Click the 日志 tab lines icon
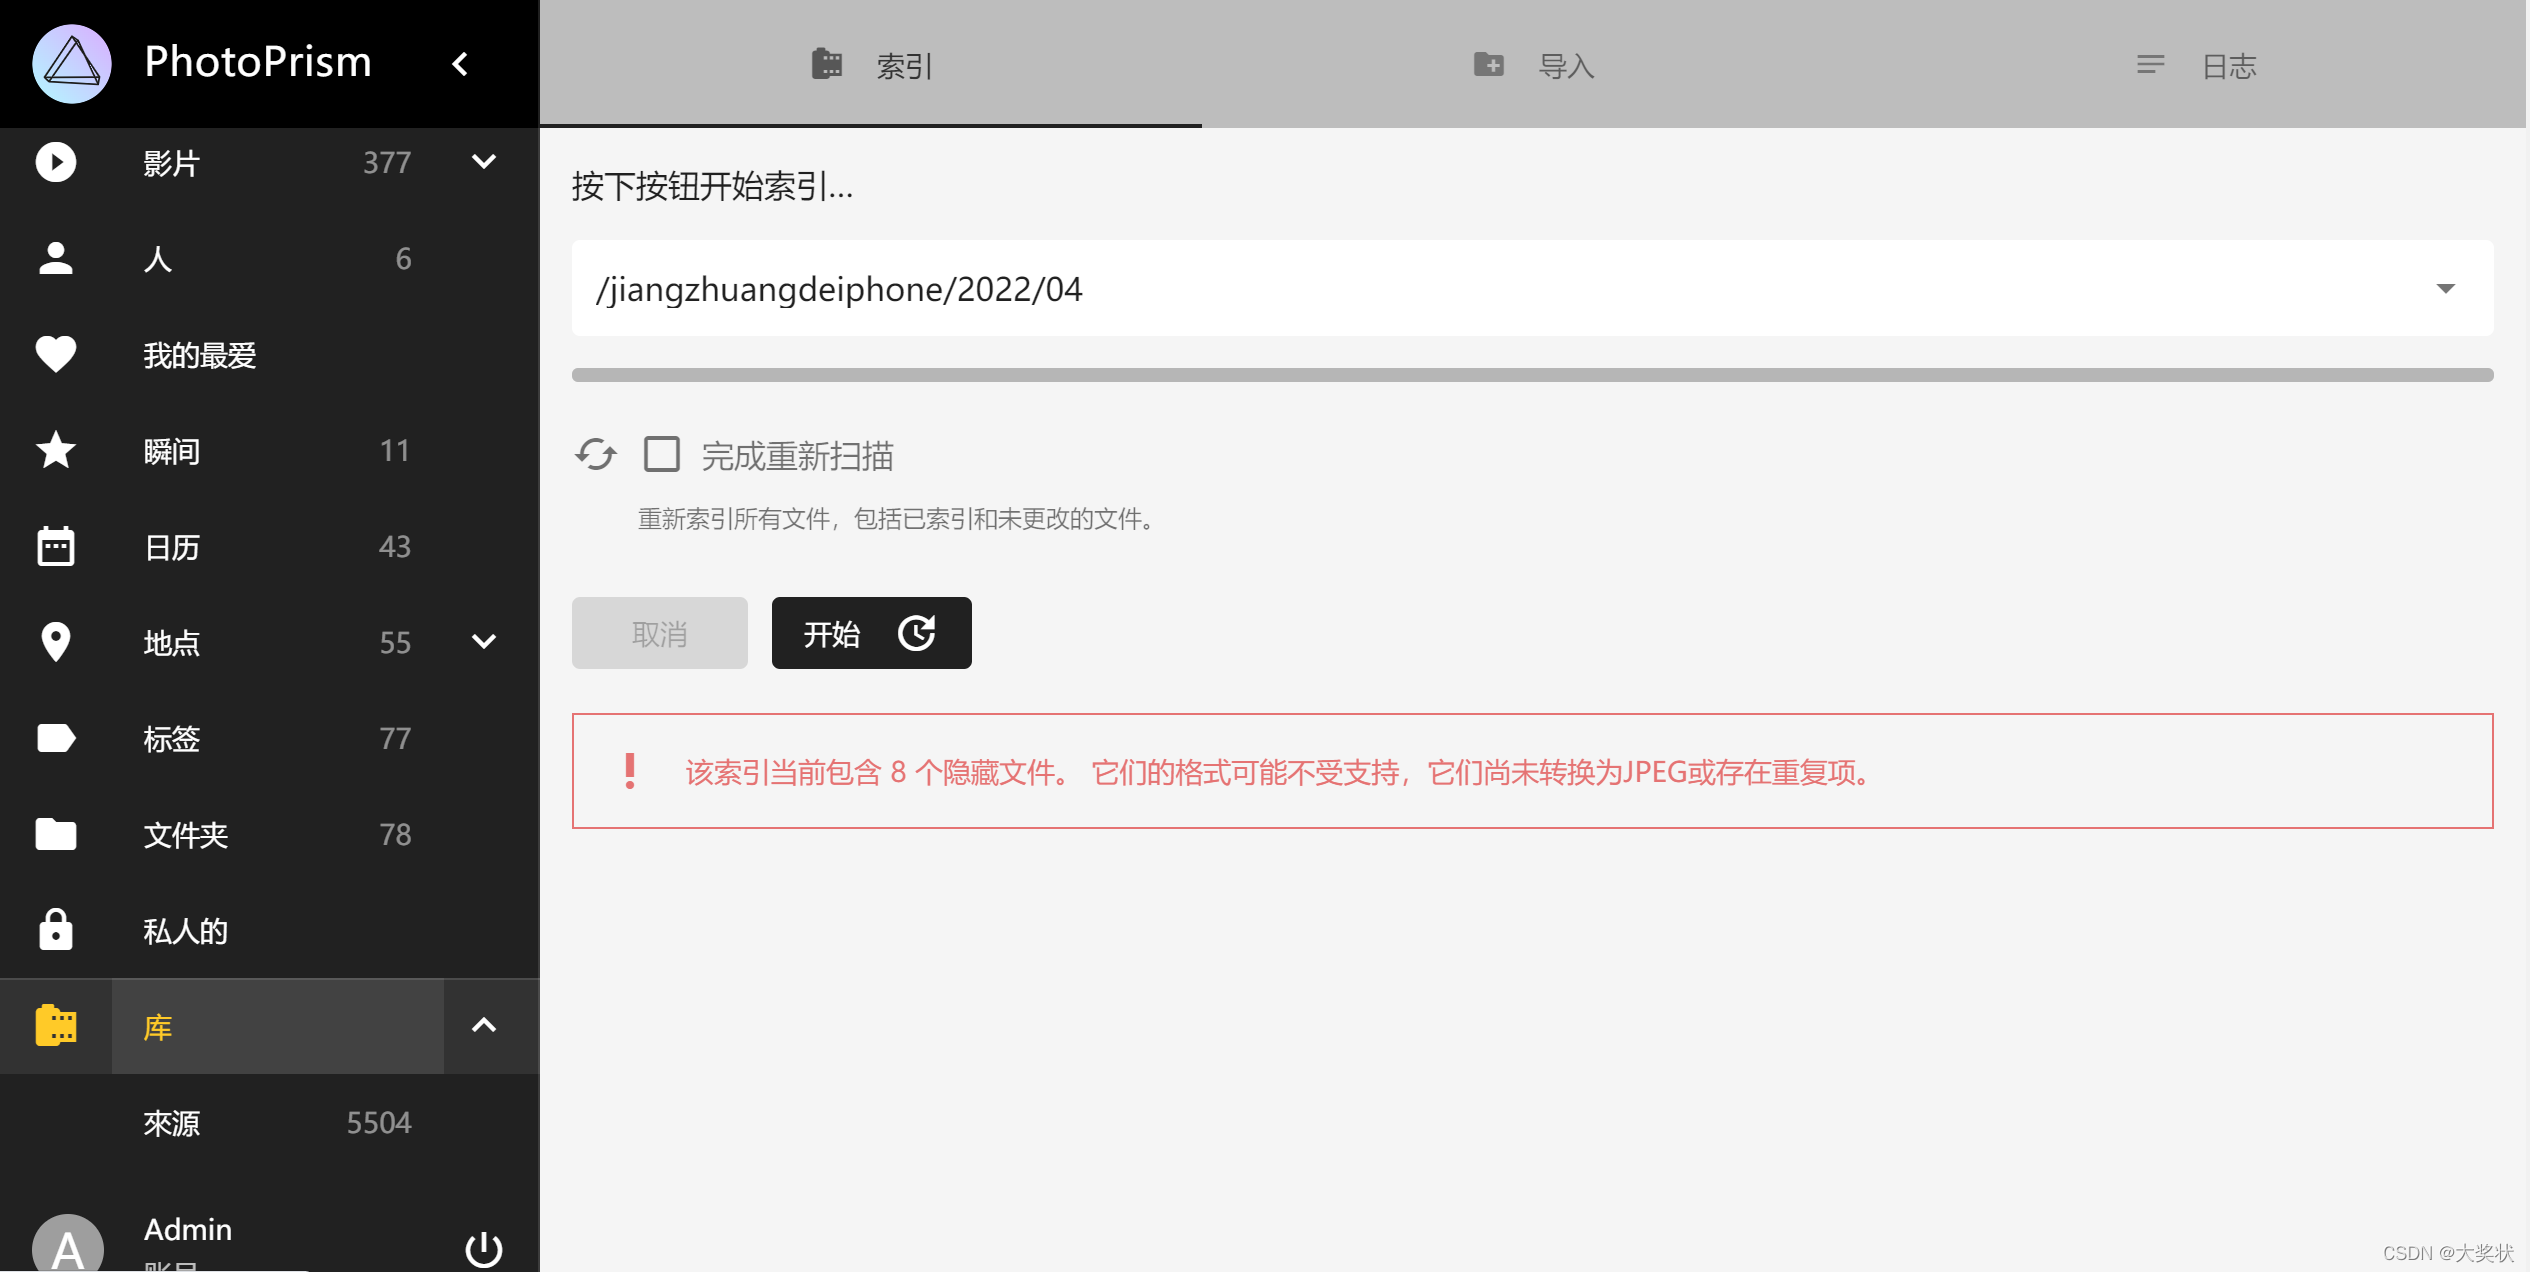This screenshot has width=2530, height=1272. 2151,65
